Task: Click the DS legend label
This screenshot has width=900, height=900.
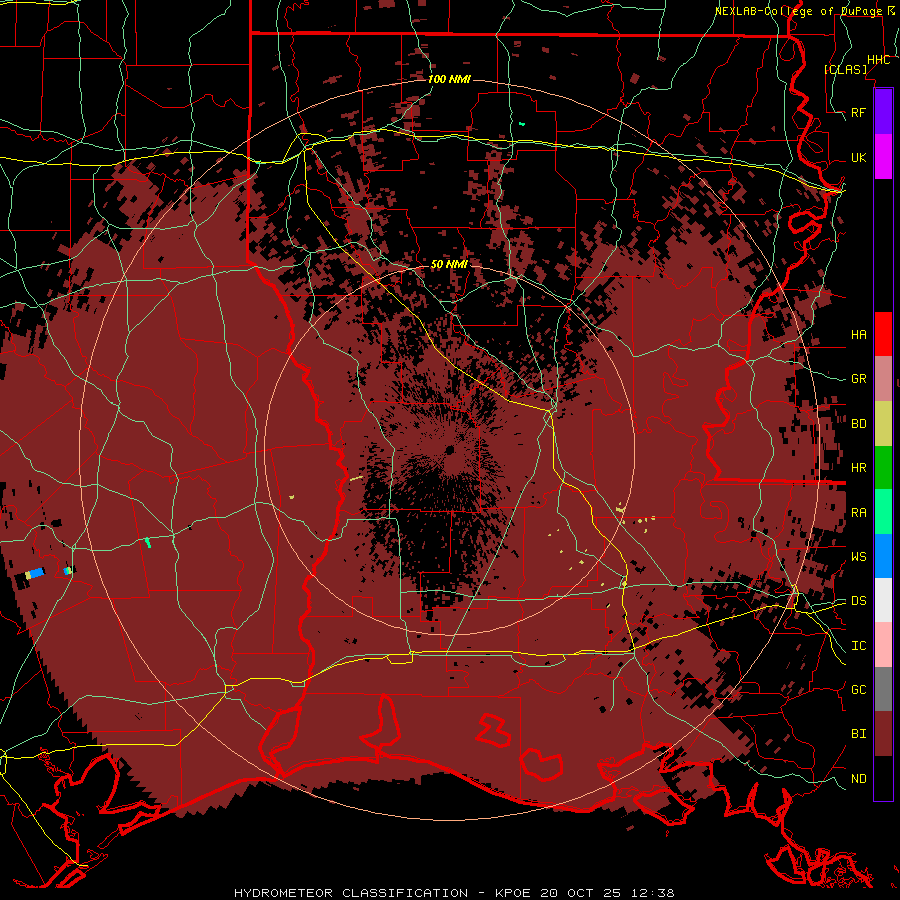Action: click(858, 600)
